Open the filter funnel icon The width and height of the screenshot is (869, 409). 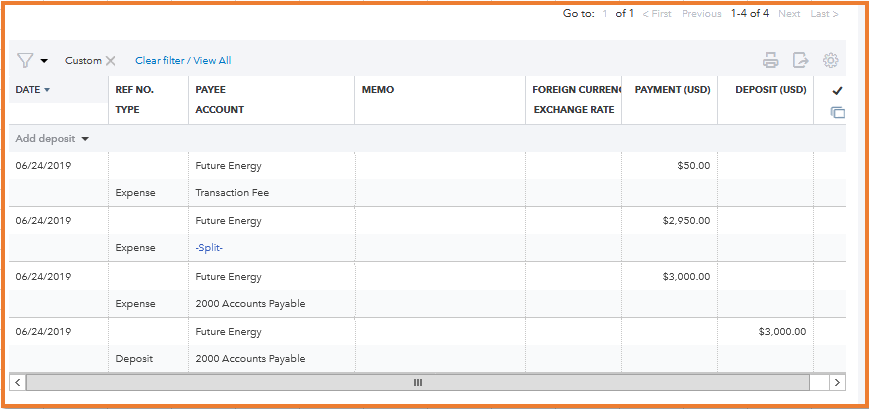[x=25, y=61]
